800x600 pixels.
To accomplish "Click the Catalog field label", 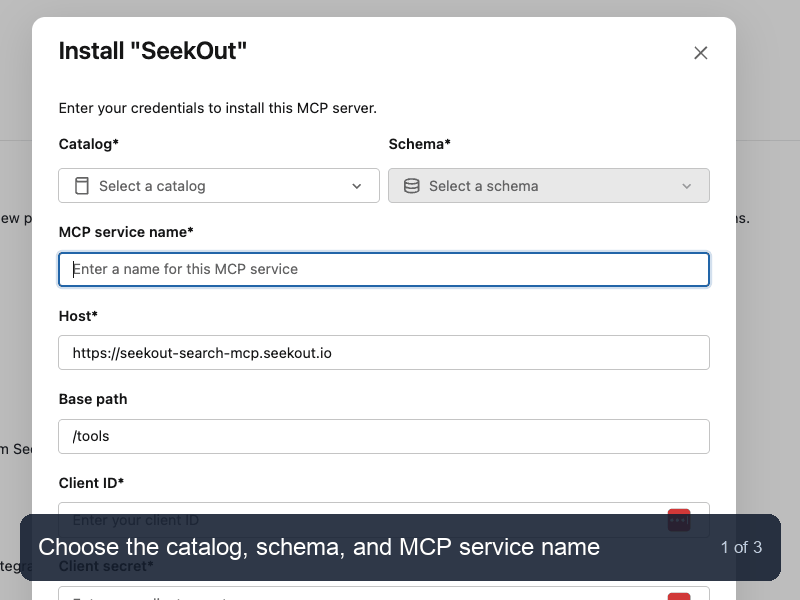I will [89, 144].
